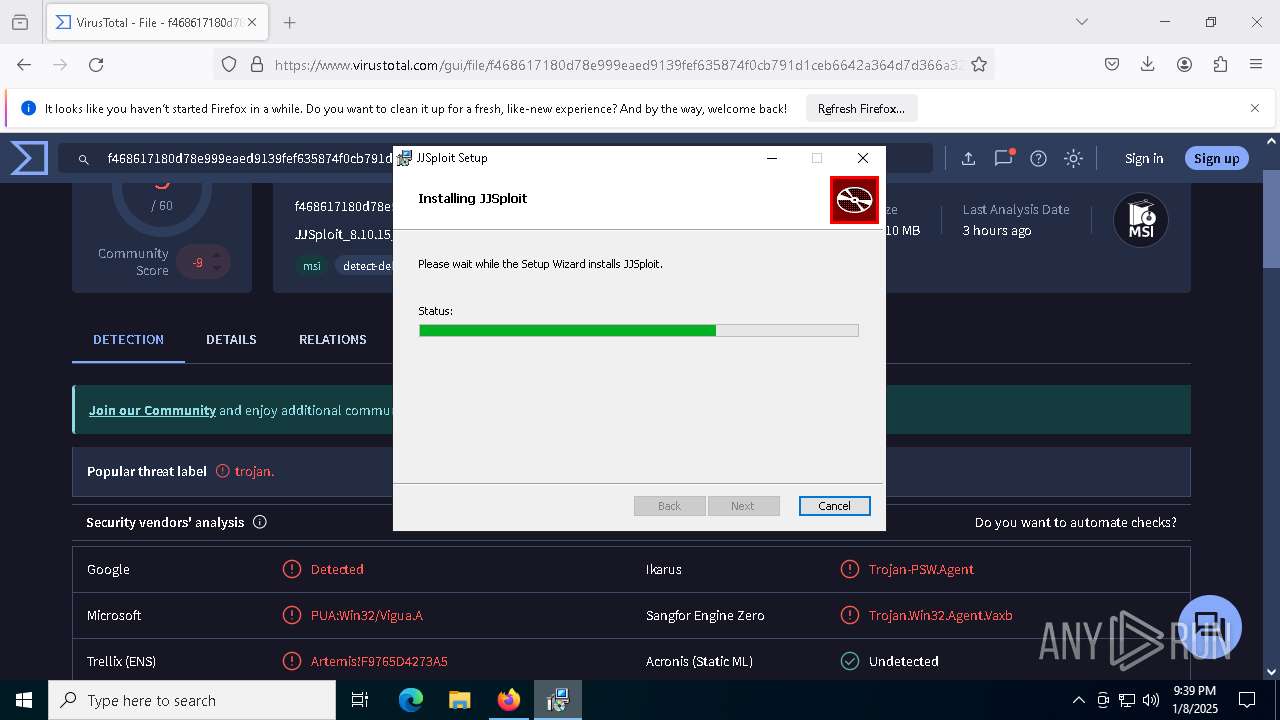
Task: Click the Refresh Firefox button
Action: pos(861,109)
